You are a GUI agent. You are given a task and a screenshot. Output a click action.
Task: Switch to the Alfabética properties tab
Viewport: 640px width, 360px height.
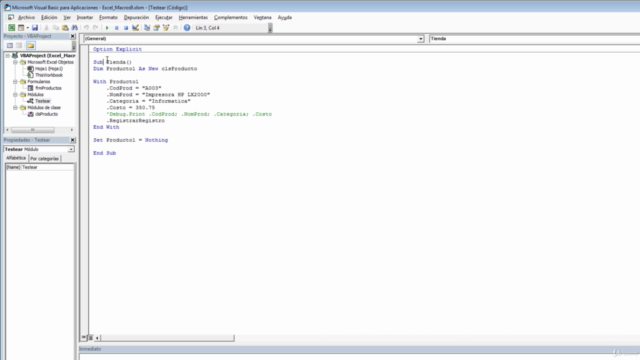coord(16,158)
